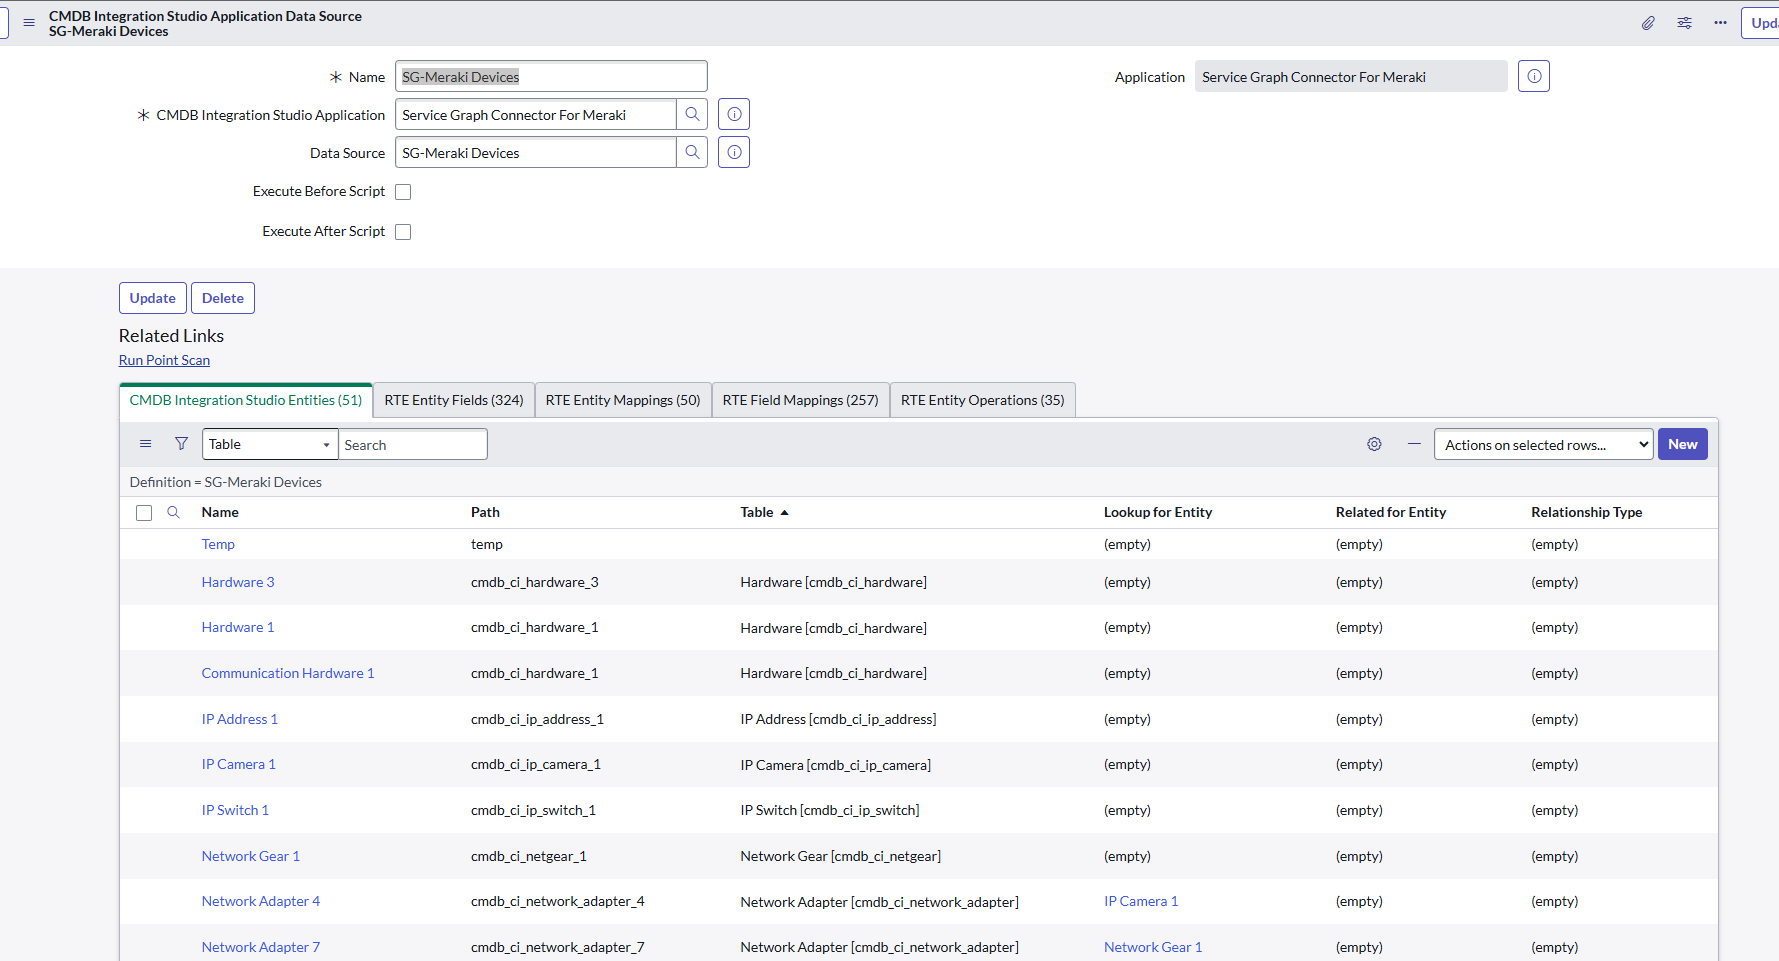Image resolution: width=1779 pixels, height=961 pixels.
Task: Open the more options ellipsis menu
Action: pos(1720,22)
